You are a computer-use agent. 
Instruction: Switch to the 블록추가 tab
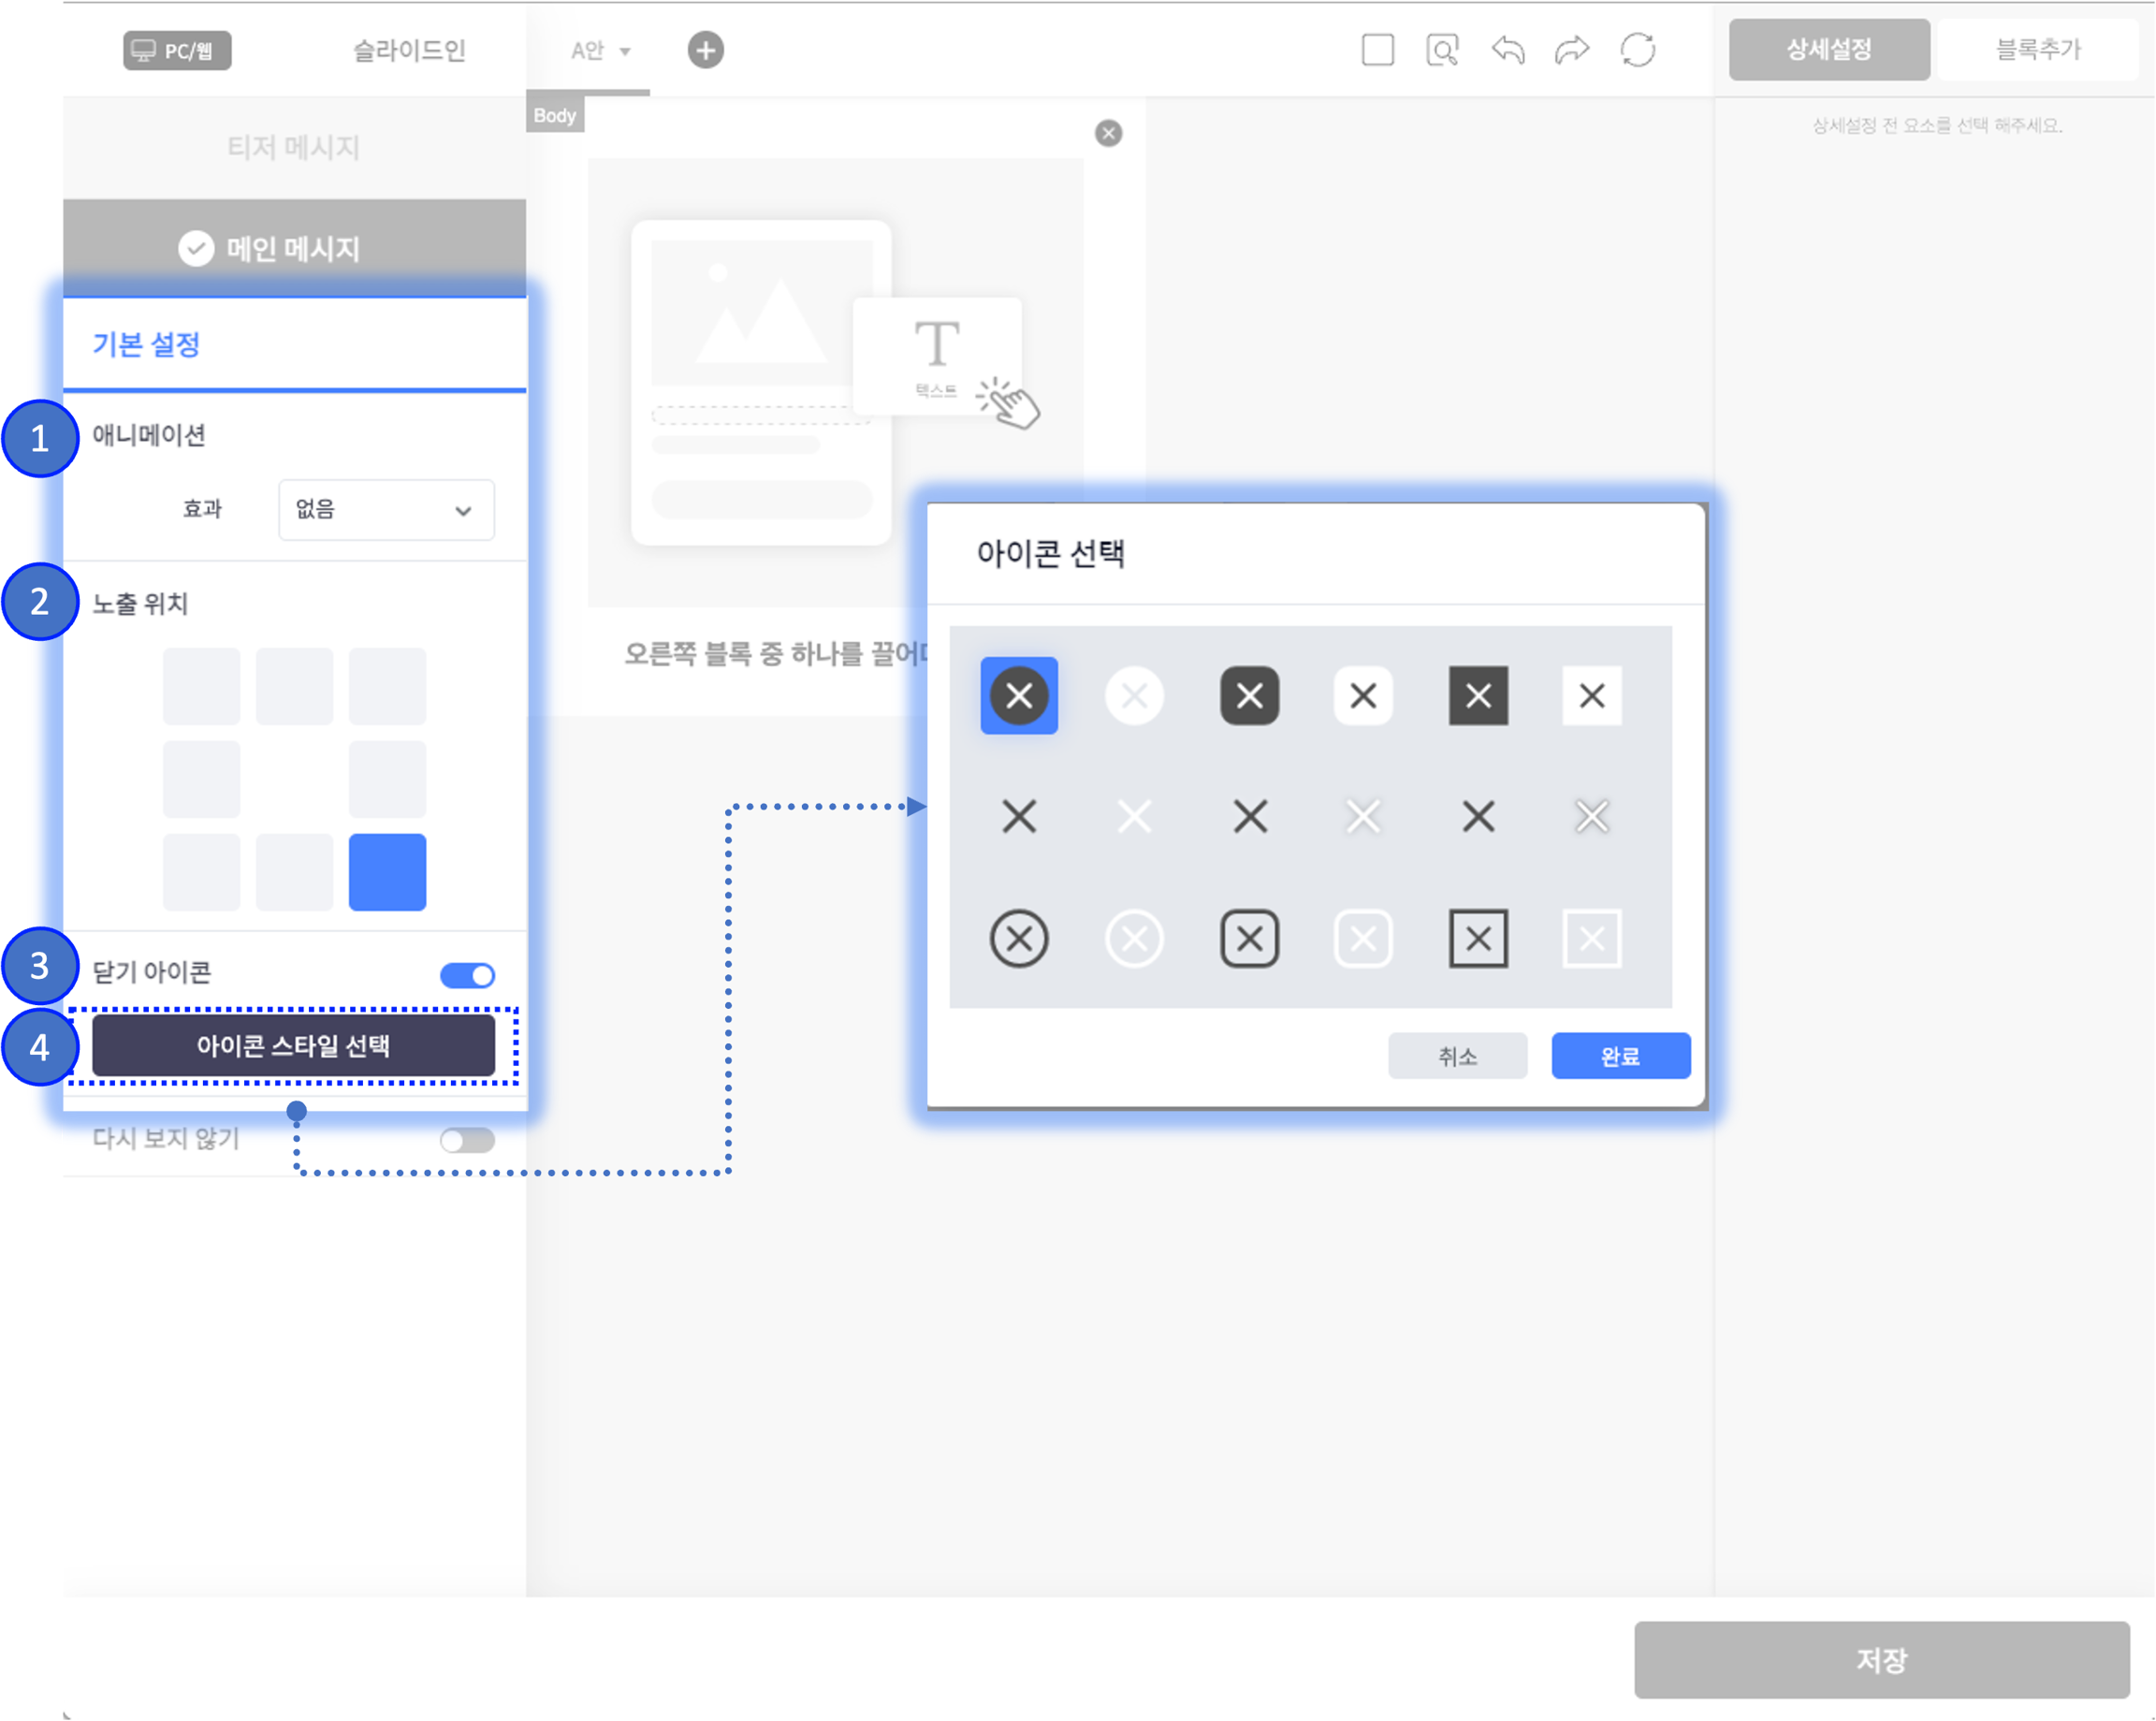2037,50
